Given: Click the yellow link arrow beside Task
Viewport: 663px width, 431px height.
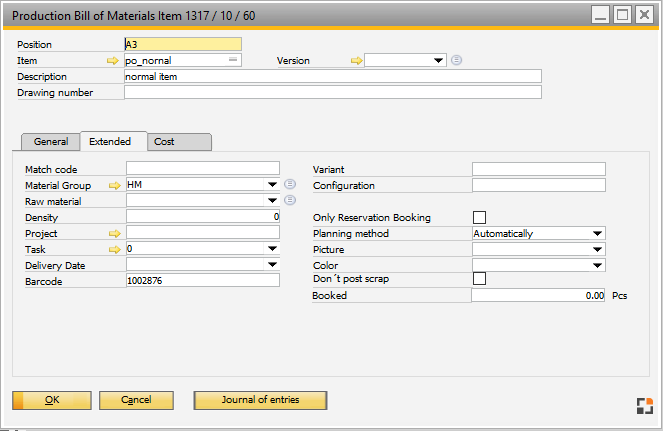Looking at the screenshot, I should (x=113, y=249).
